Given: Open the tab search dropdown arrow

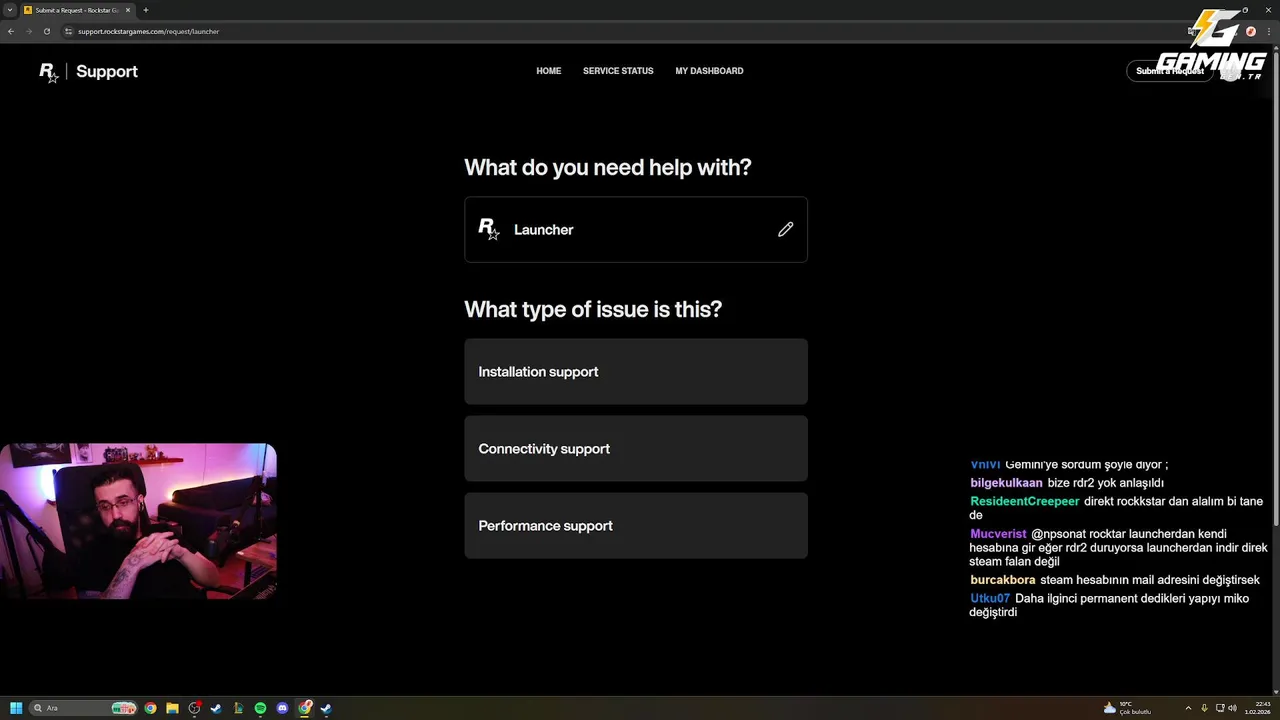Looking at the screenshot, I should 9,10.
